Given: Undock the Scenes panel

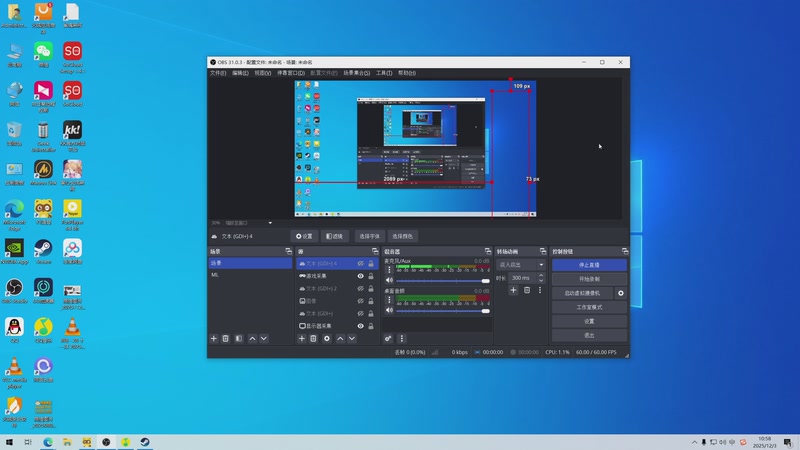Looking at the screenshot, I should click(288, 251).
